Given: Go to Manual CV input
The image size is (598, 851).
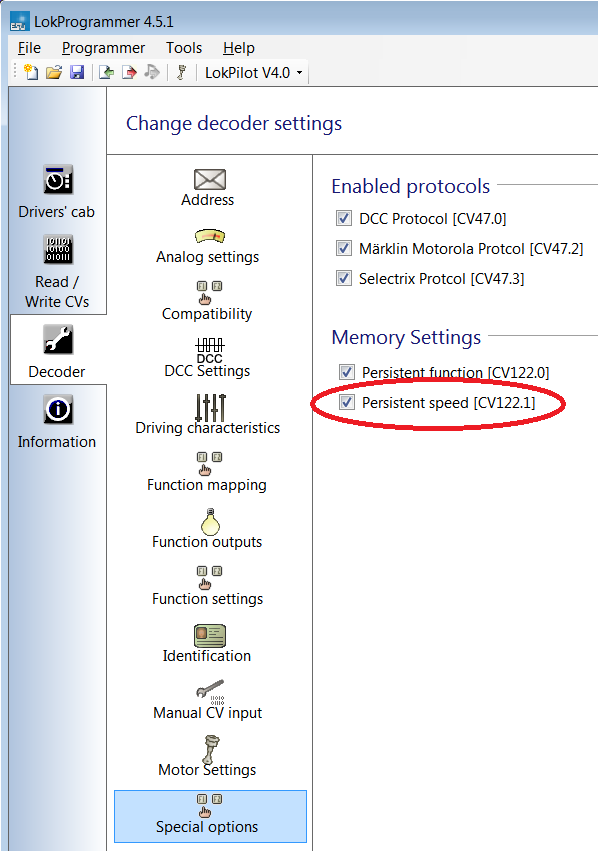Looking at the screenshot, I should pos(207,700).
